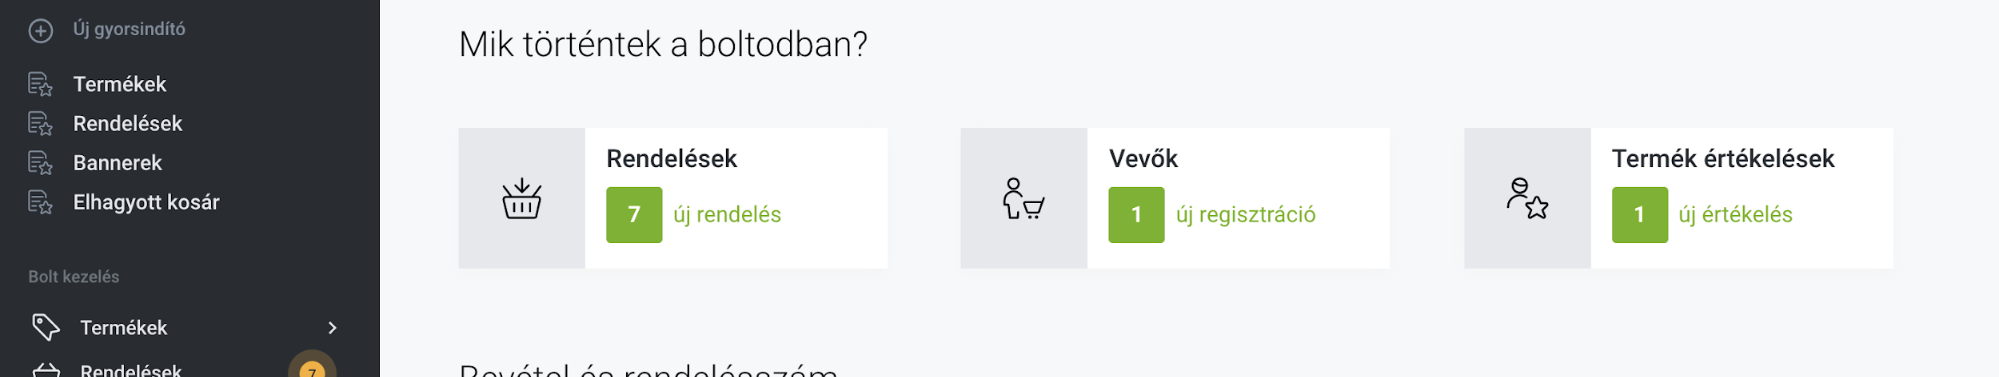The image size is (1999, 377).
Task: Click the person with star icon for reviews
Action: point(1527,198)
